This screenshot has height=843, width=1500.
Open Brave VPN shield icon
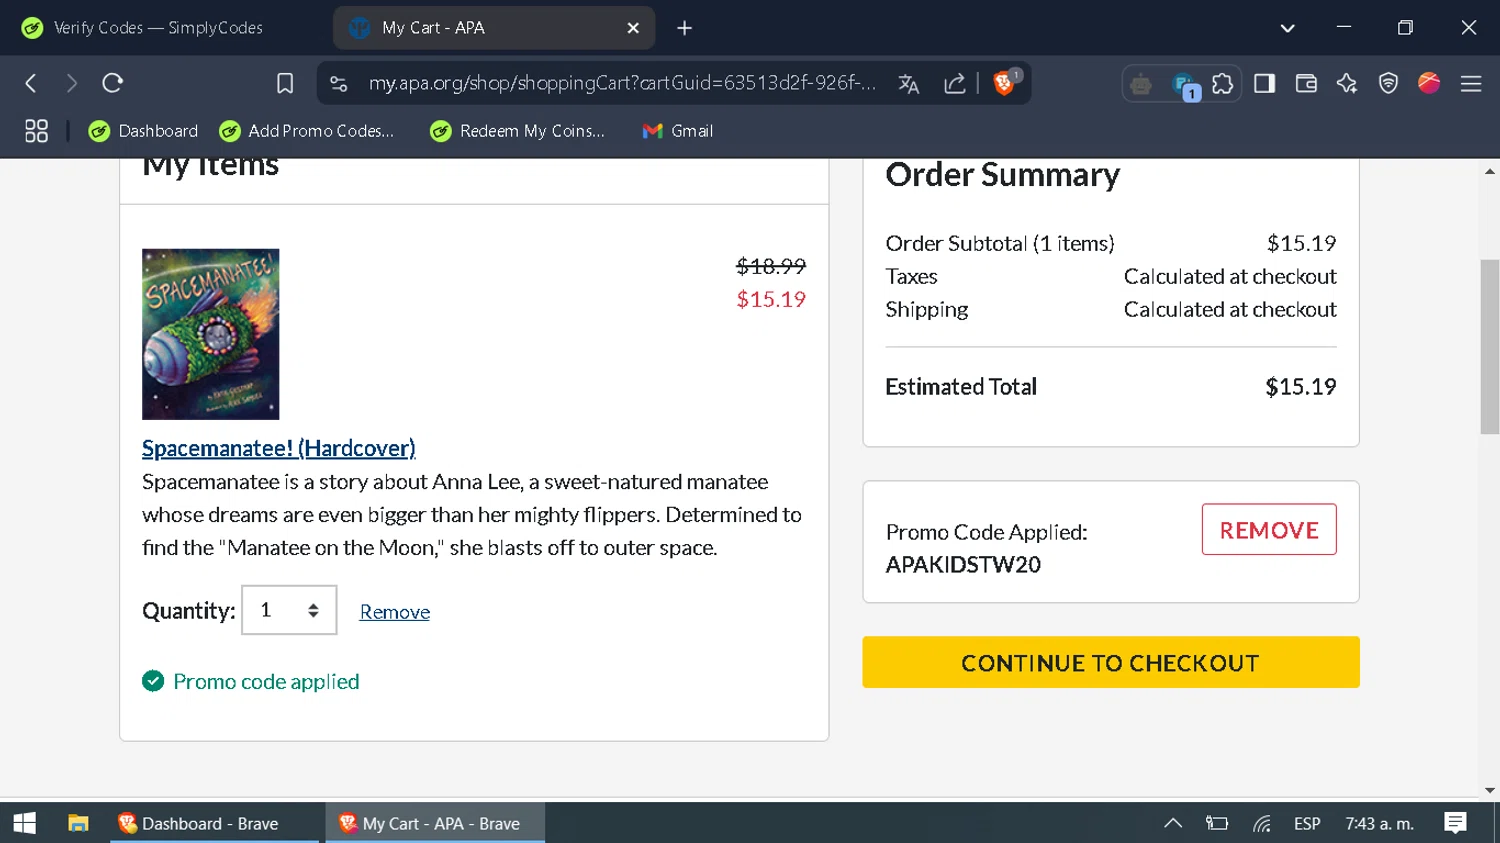[1388, 83]
